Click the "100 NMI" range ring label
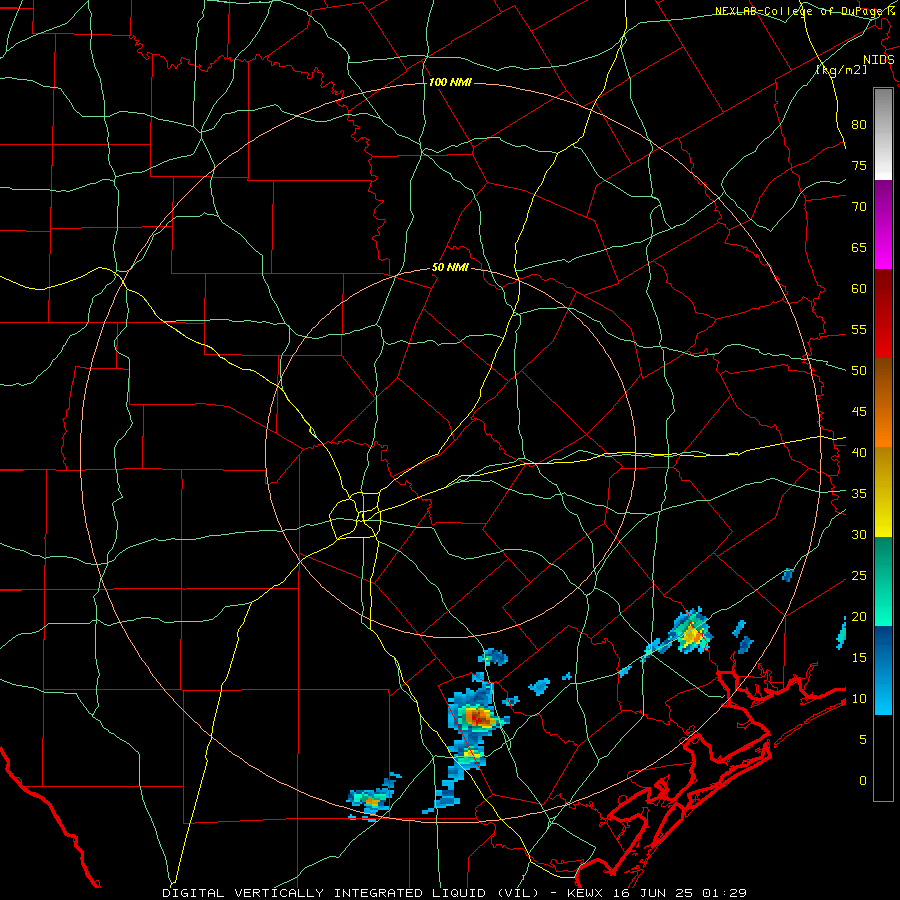900x900 pixels. pos(450,83)
